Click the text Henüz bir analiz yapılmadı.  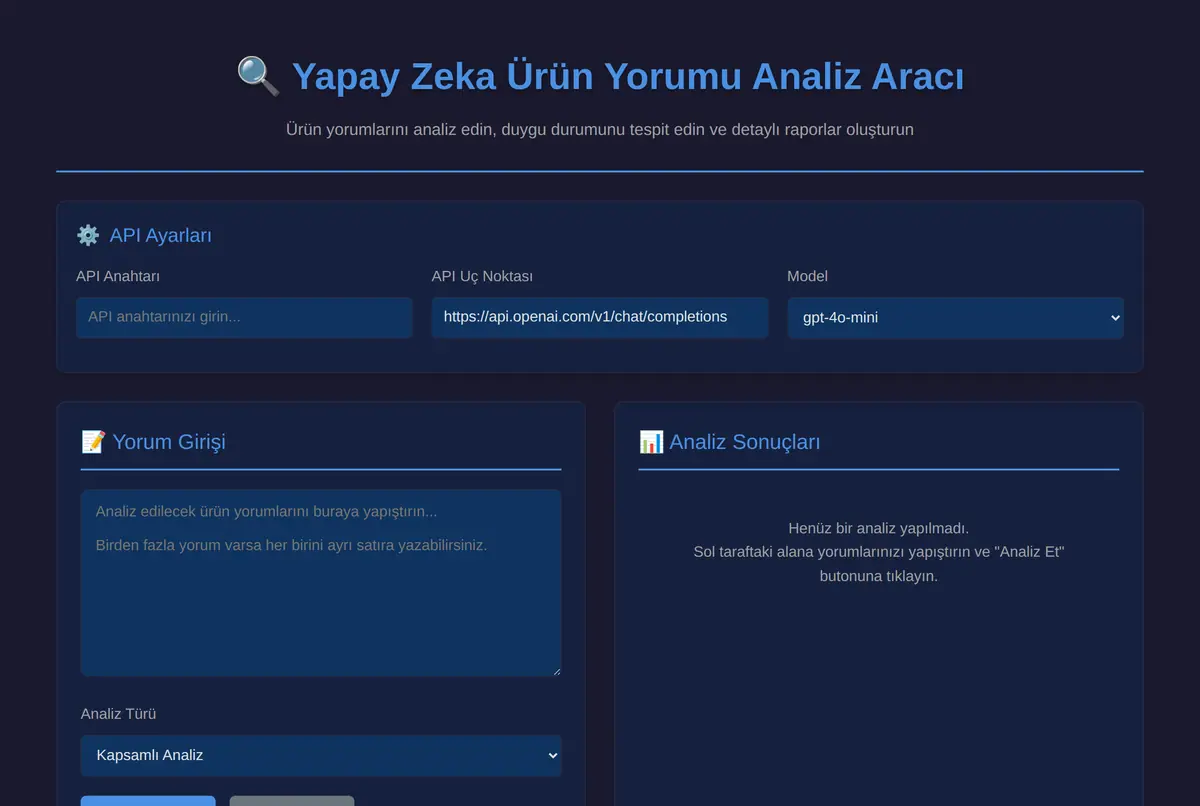tap(879, 528)
